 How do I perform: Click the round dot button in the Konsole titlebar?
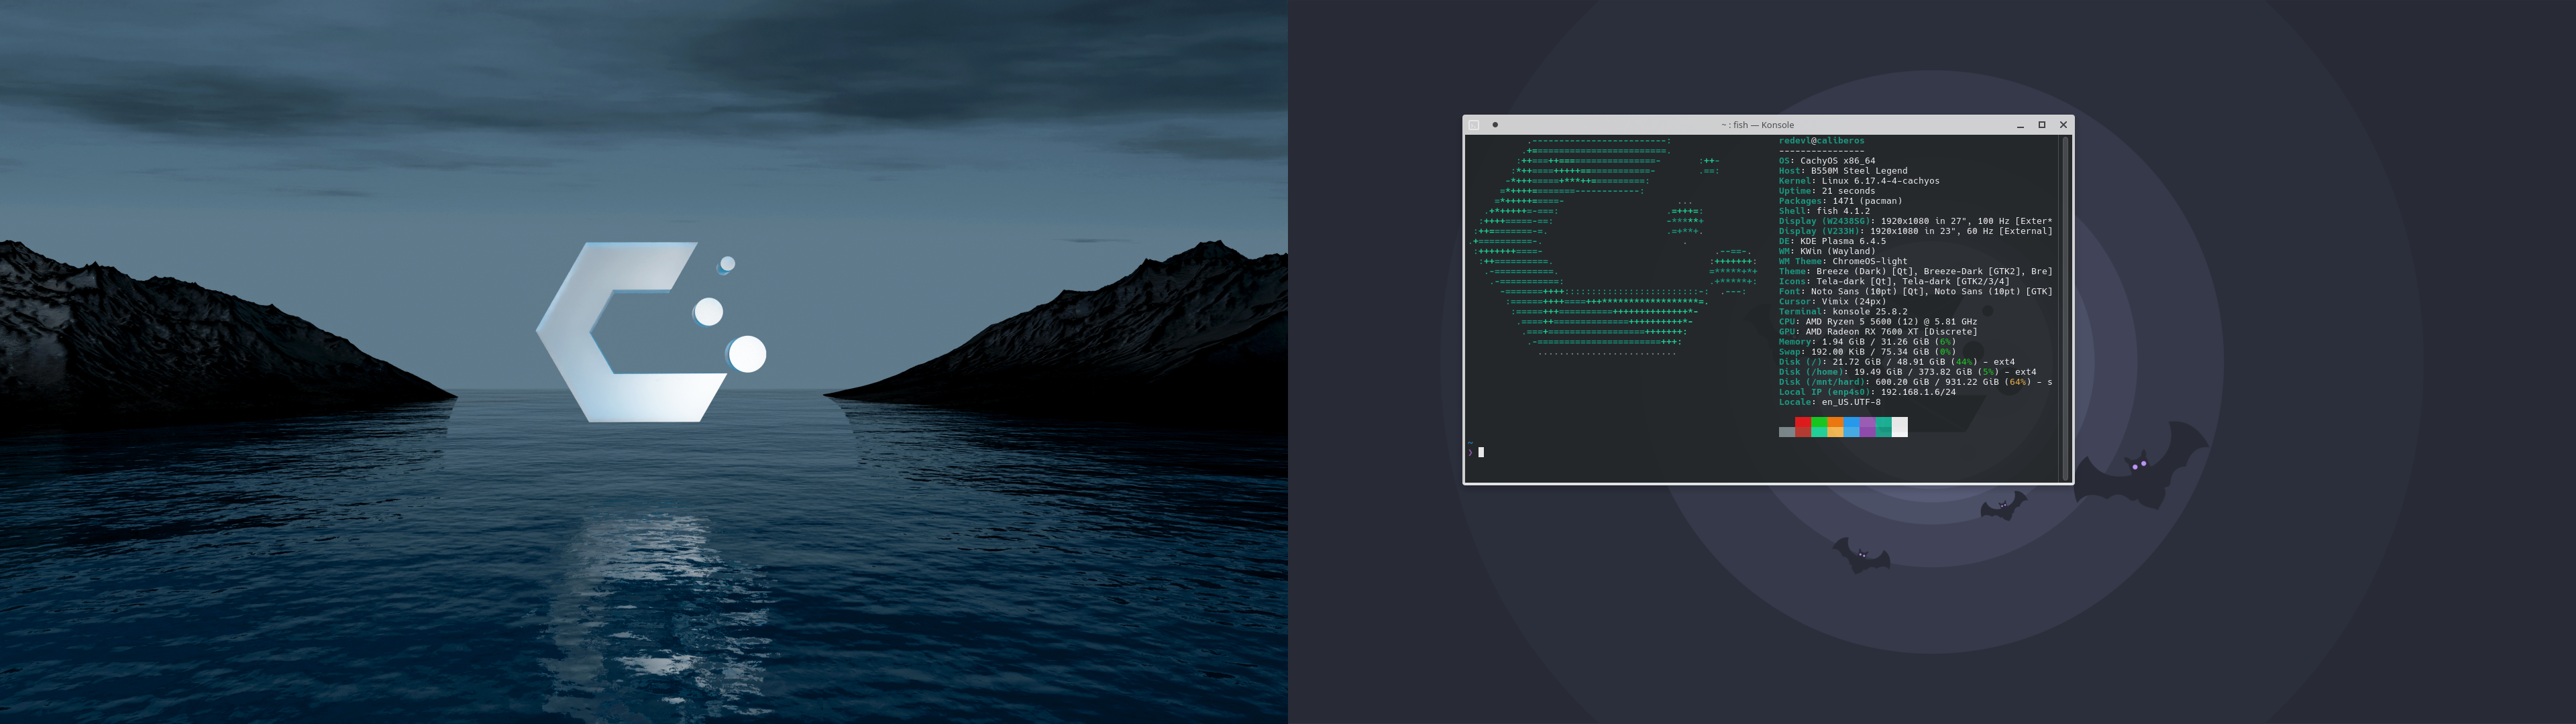coord(1495,125)
